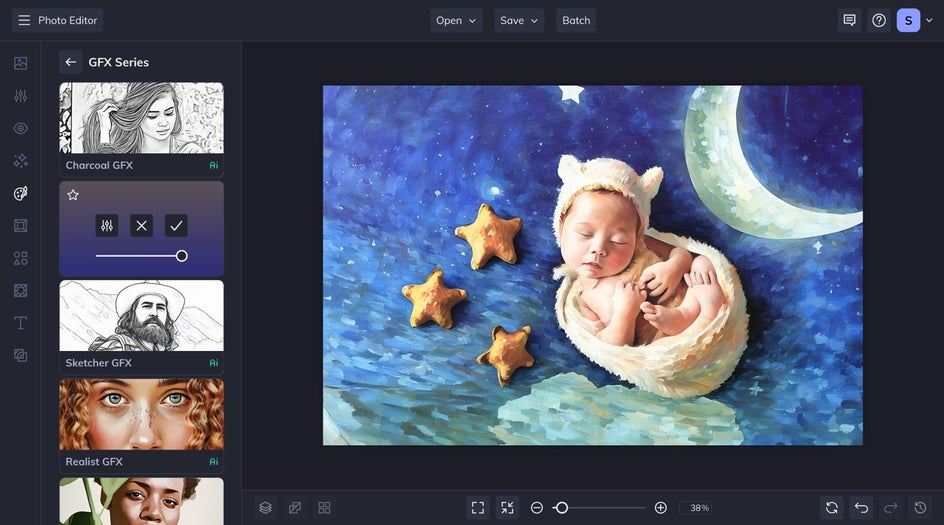The width and height of the screenshot is (944, 525).
Task: Favorite the selected effect with star icon
Action: tap(73, 195)
